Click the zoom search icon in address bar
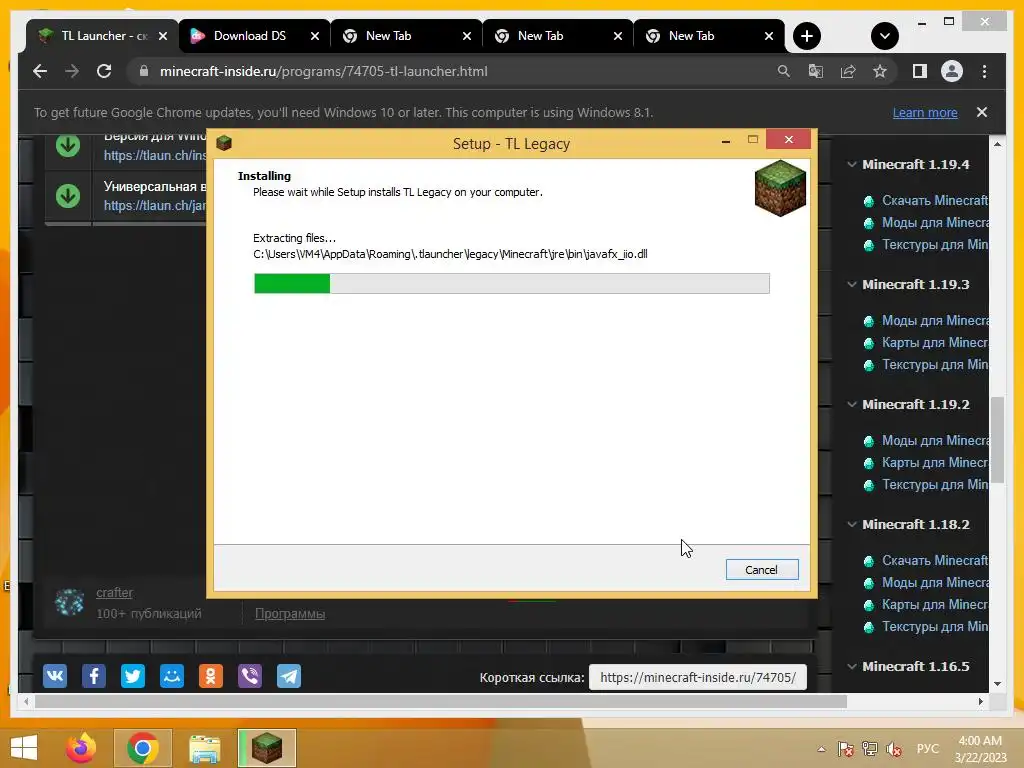 tap(784, 71)
